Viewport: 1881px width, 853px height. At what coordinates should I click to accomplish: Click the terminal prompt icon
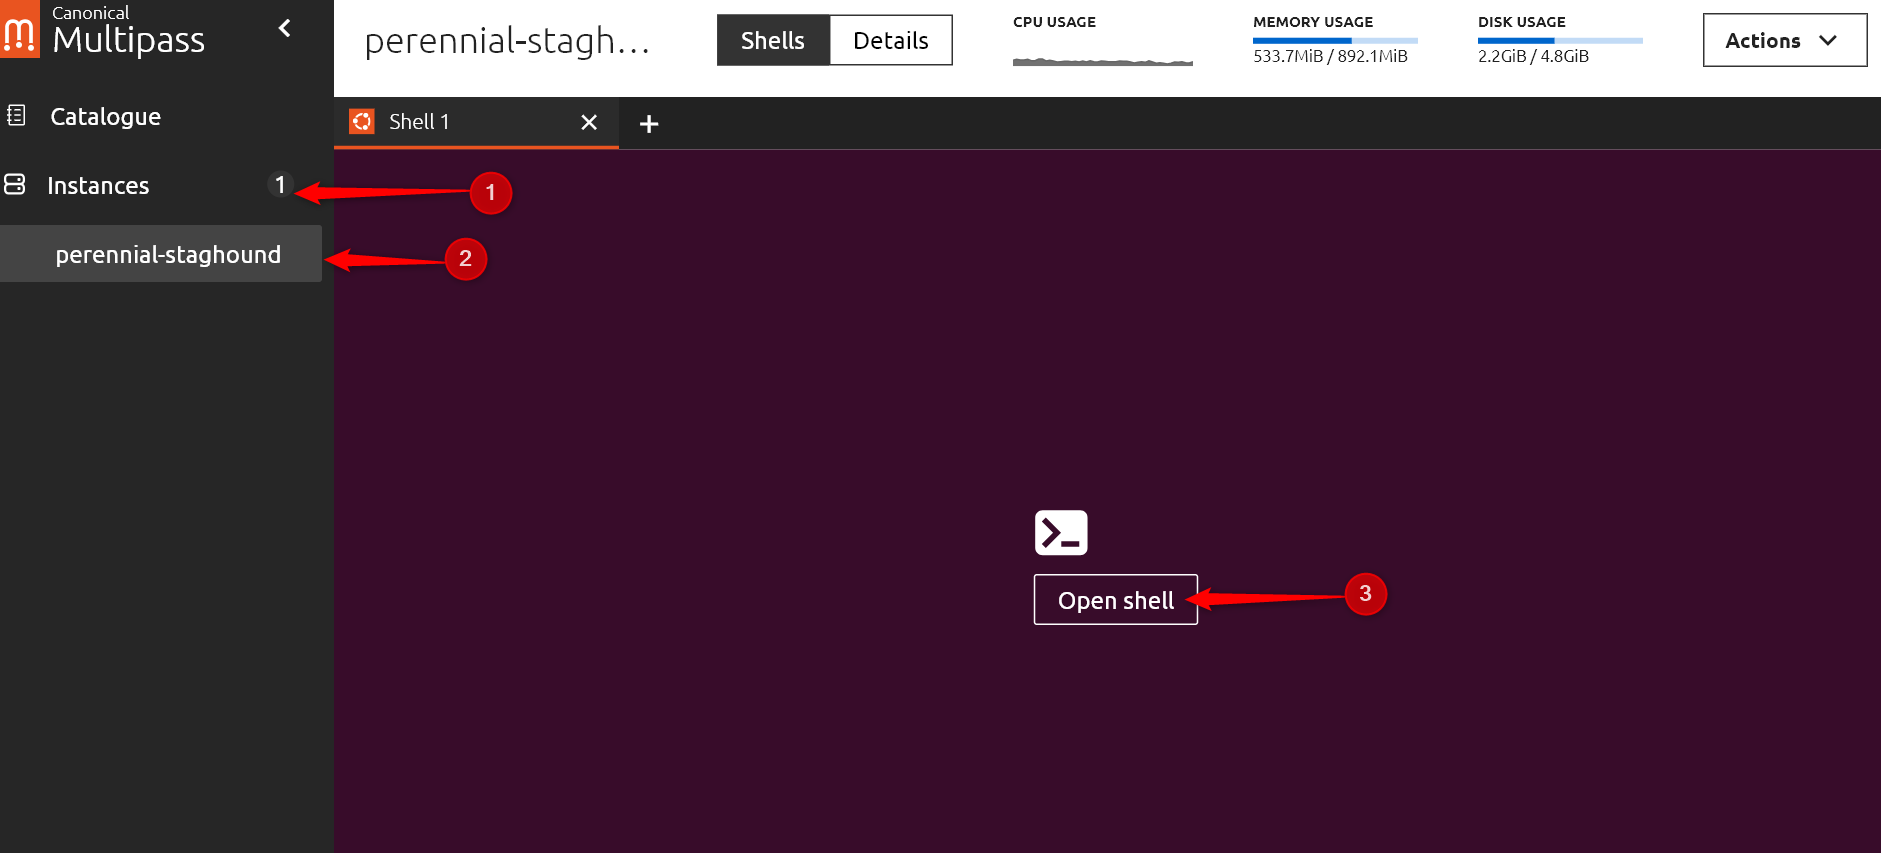[x=1061, y=533]
